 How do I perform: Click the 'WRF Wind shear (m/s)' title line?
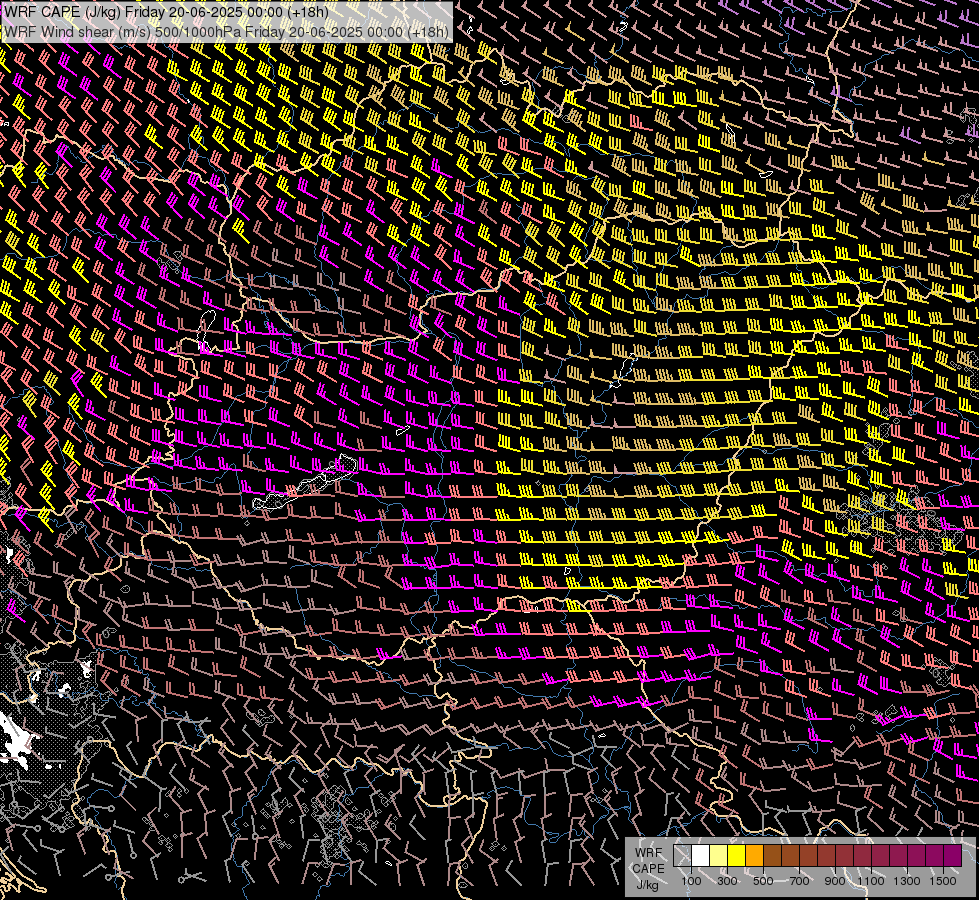[226, 32]
